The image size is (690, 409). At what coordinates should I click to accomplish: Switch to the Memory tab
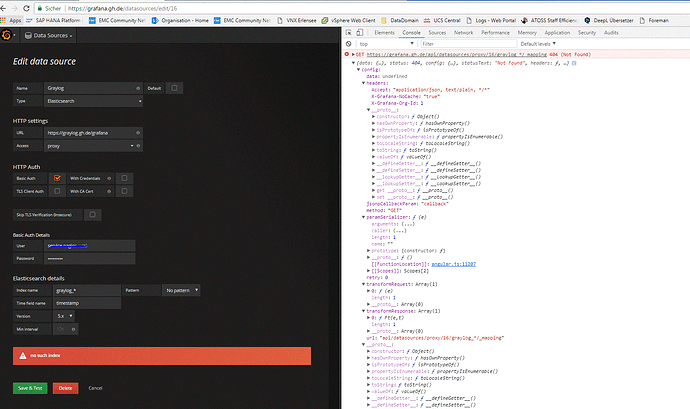tap(527, 33)
